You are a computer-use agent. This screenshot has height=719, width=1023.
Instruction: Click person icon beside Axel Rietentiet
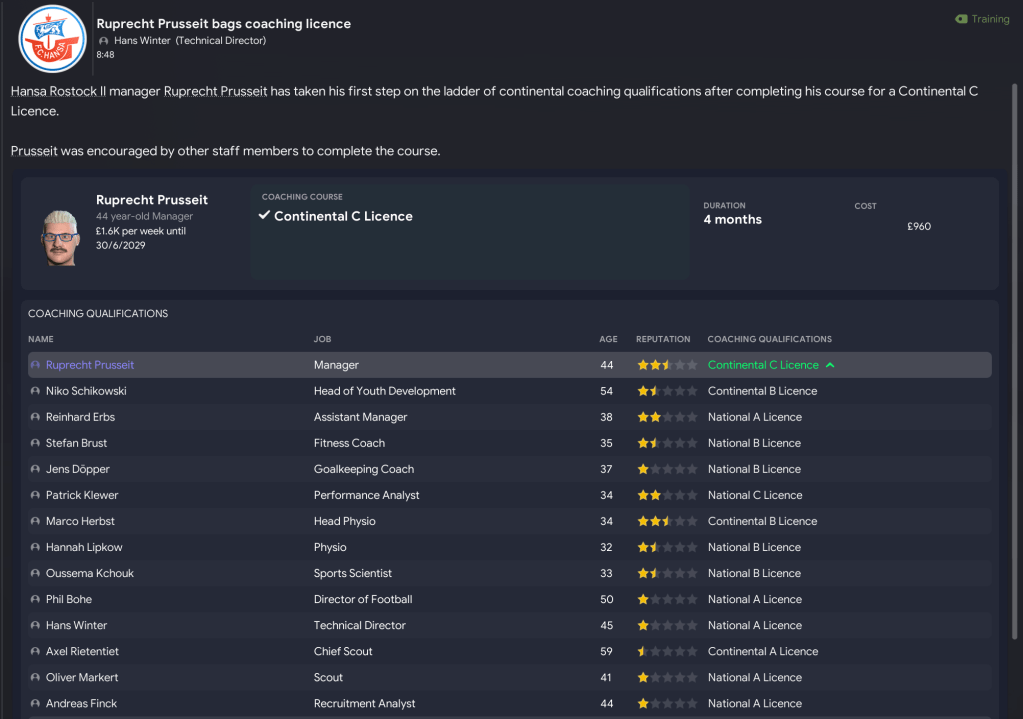click(36, 651)
